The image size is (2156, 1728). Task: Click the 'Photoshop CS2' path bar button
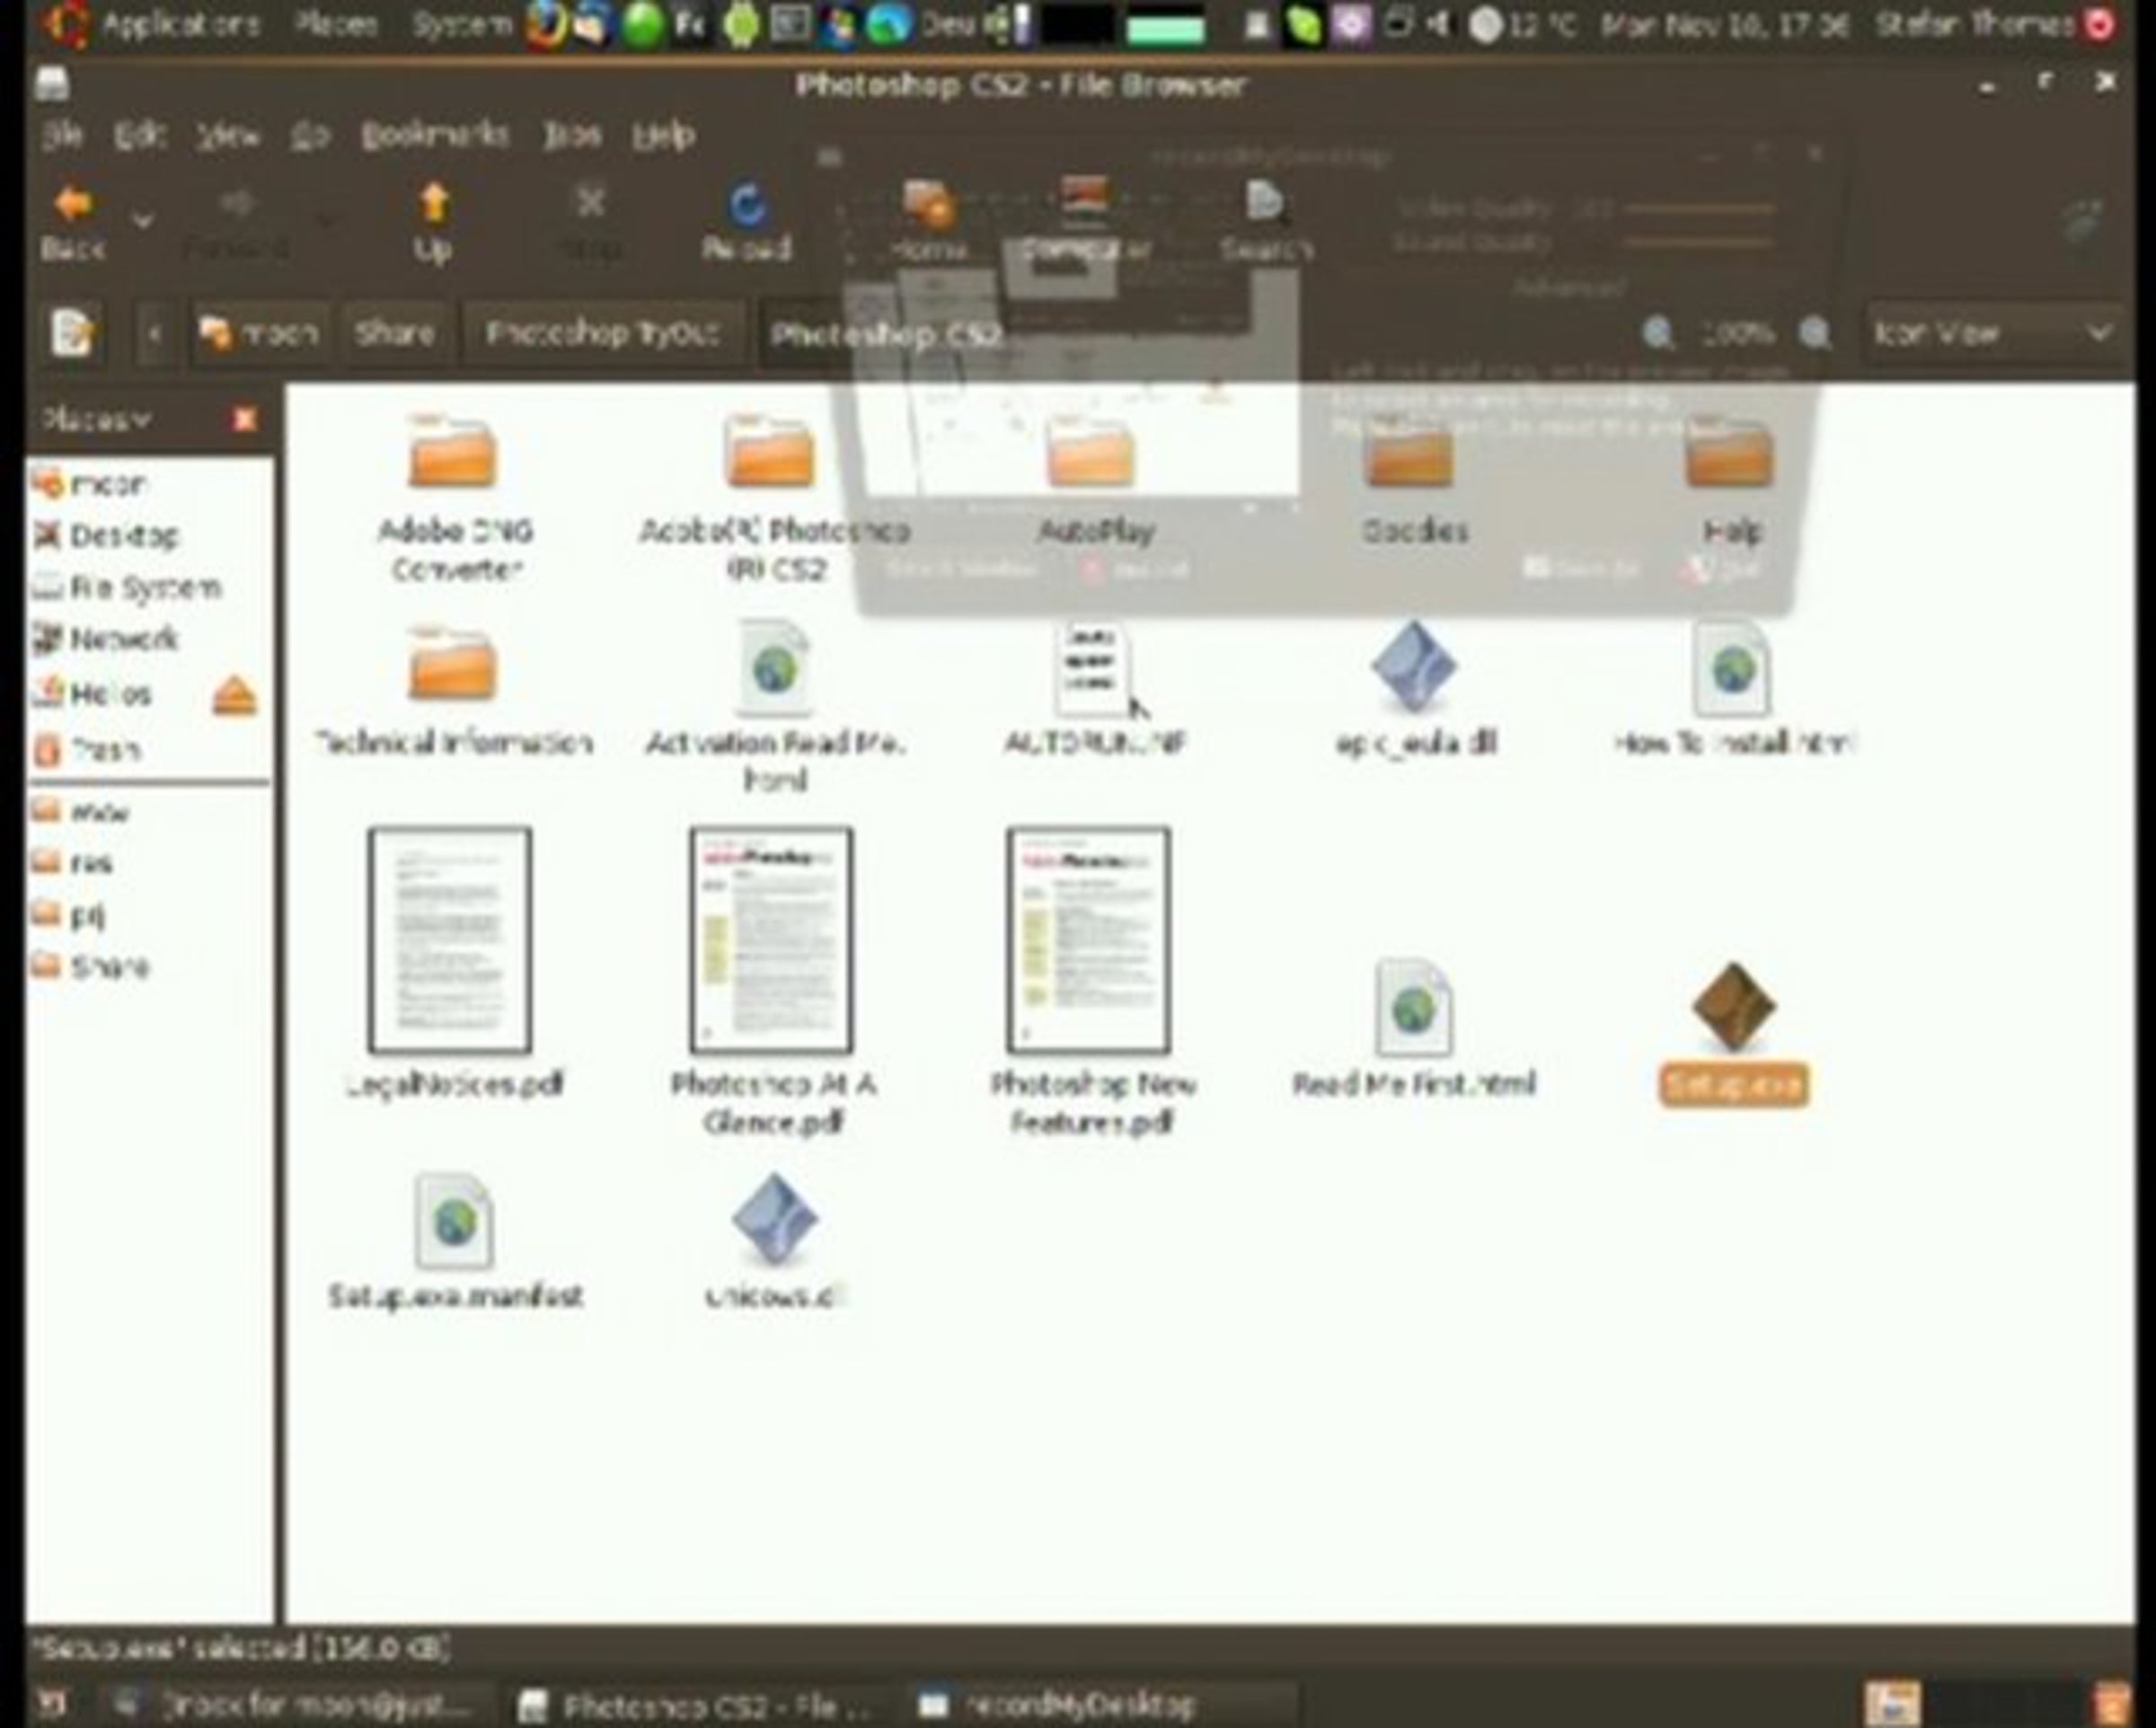[886, 333]
